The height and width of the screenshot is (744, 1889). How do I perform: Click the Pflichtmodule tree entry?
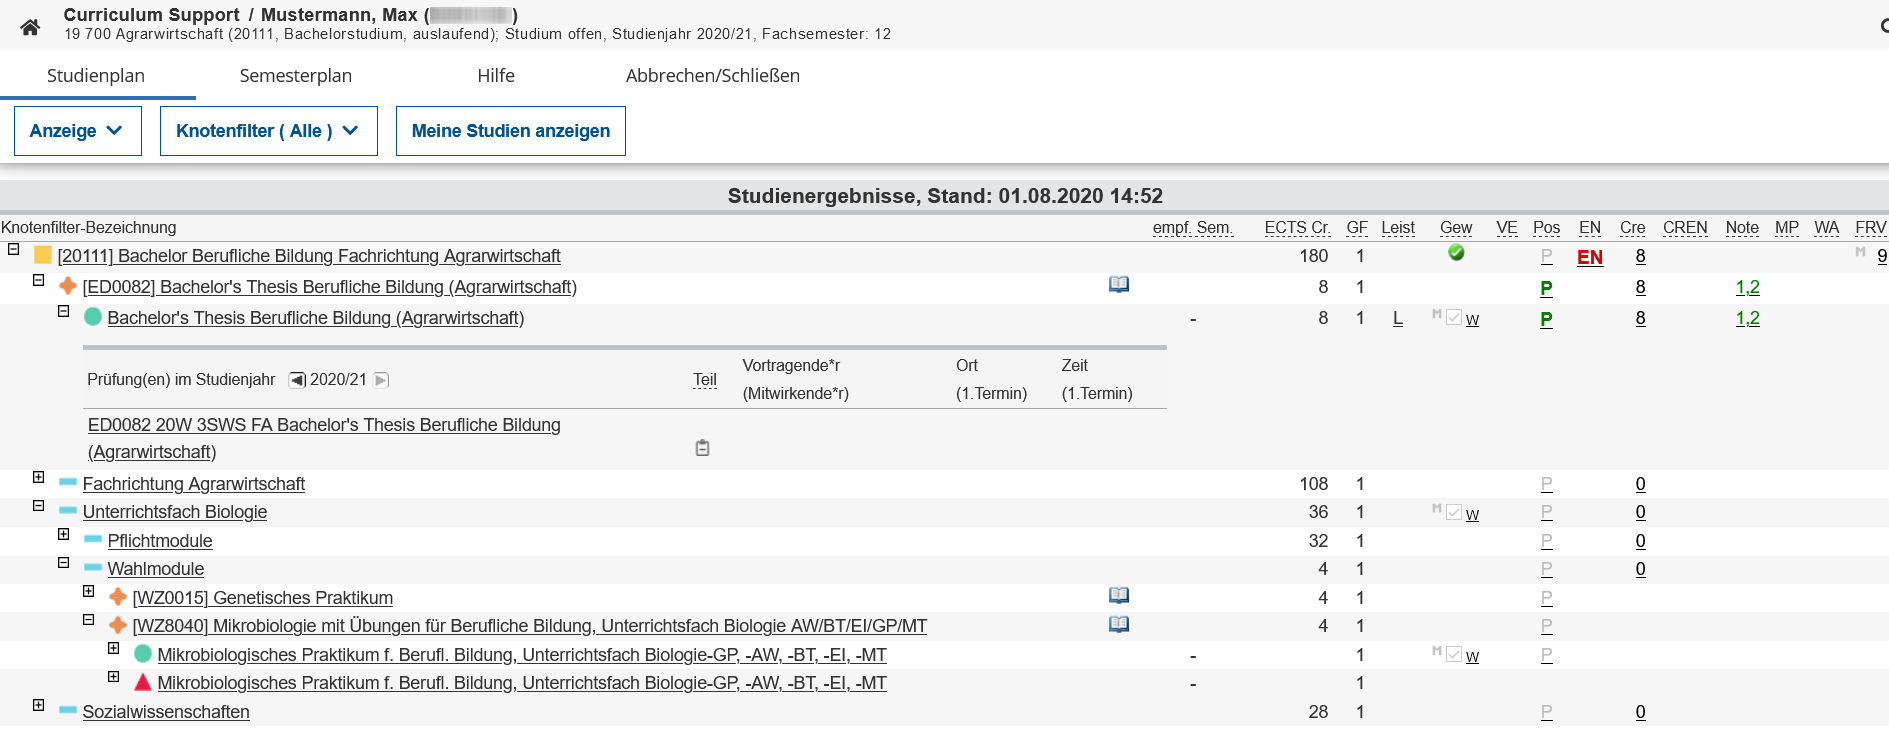click(160, 541)
